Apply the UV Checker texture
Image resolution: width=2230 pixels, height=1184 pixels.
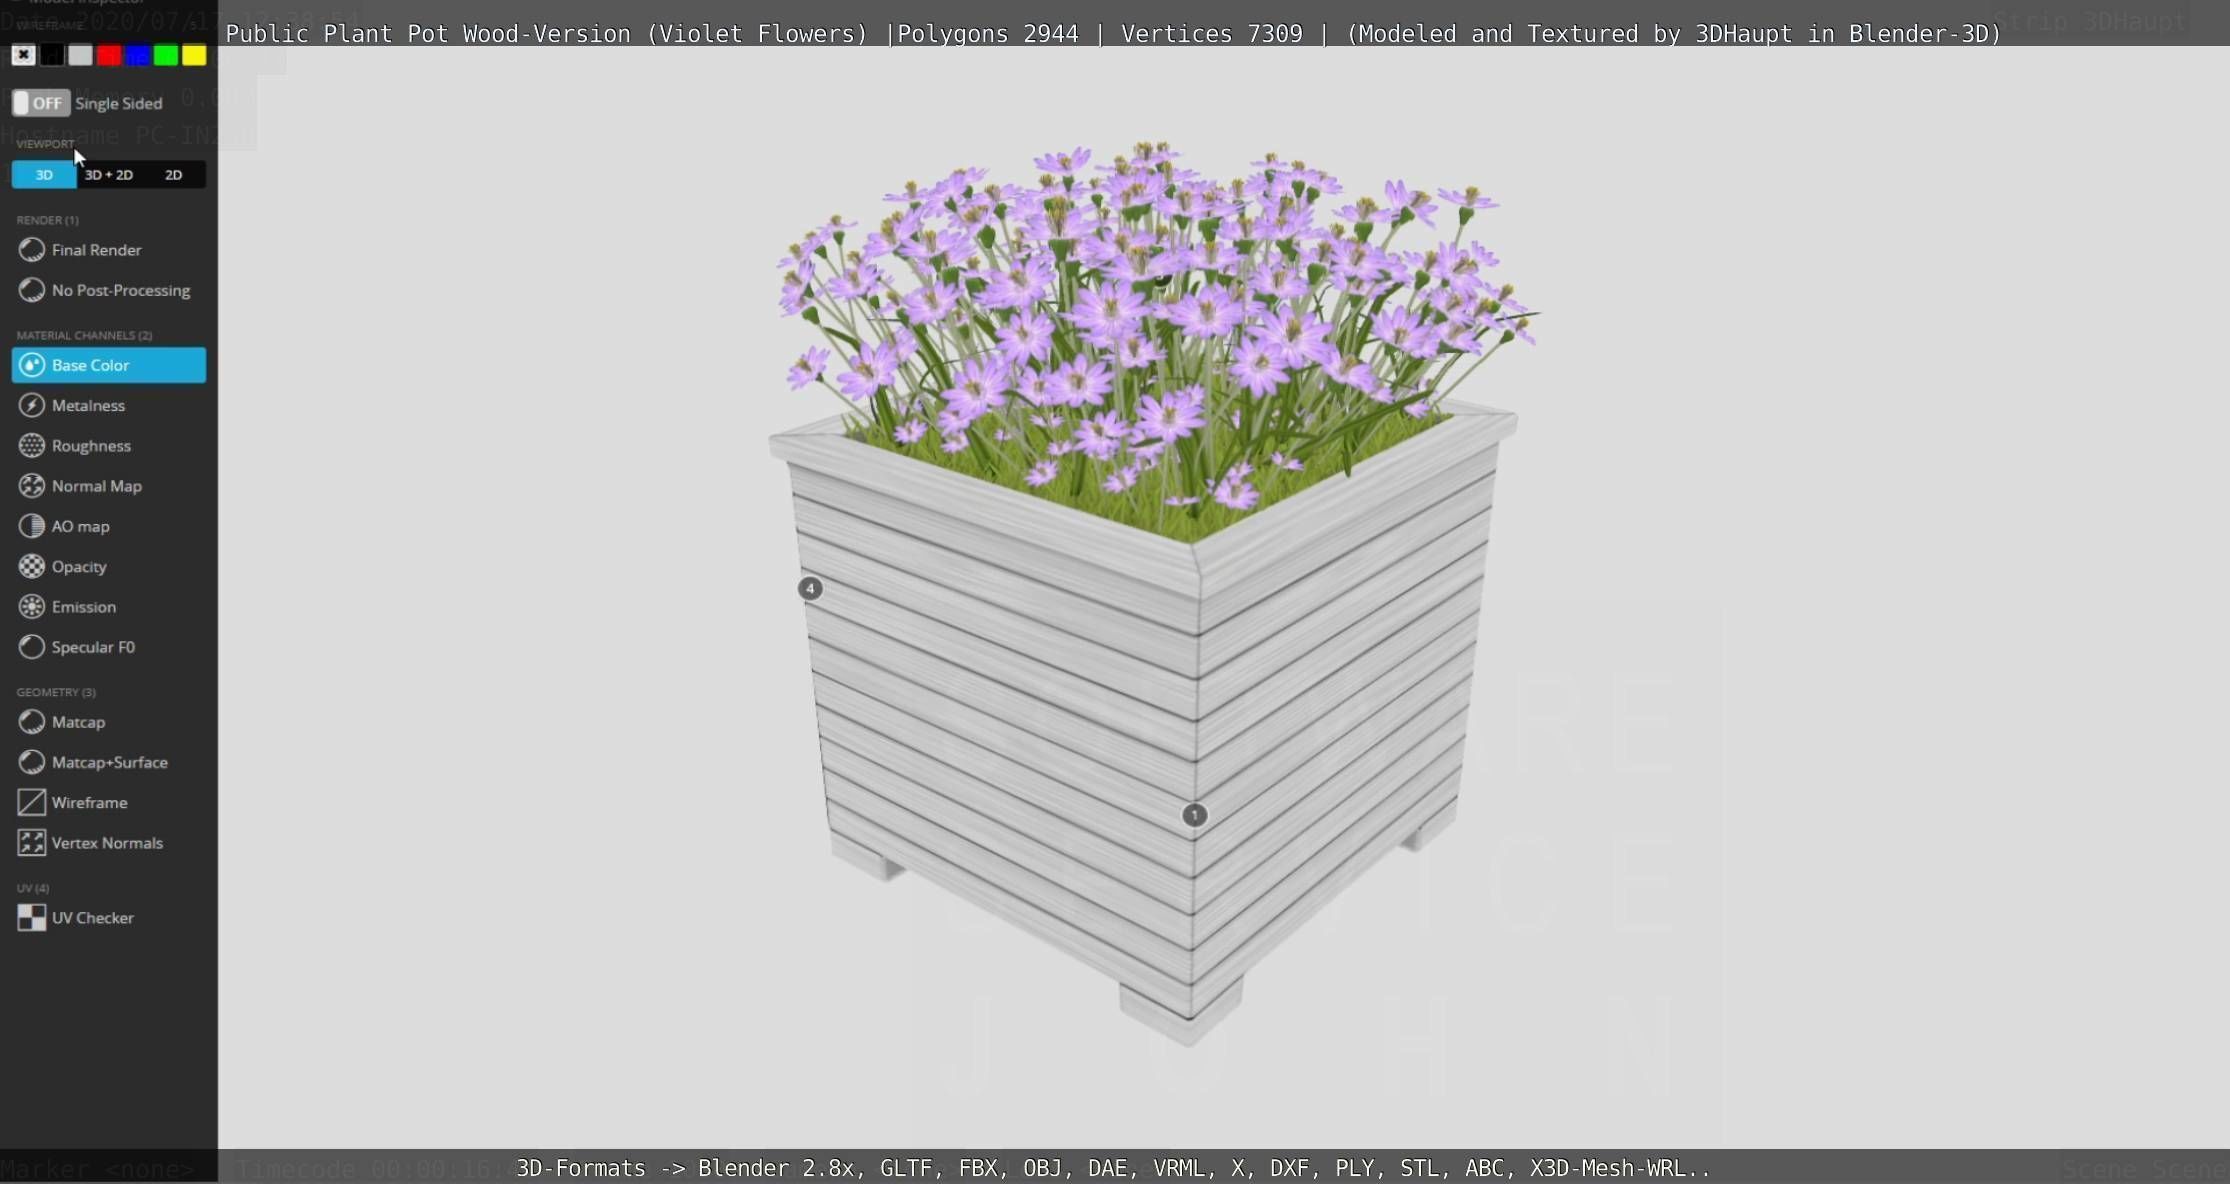(x=108, y=918)
